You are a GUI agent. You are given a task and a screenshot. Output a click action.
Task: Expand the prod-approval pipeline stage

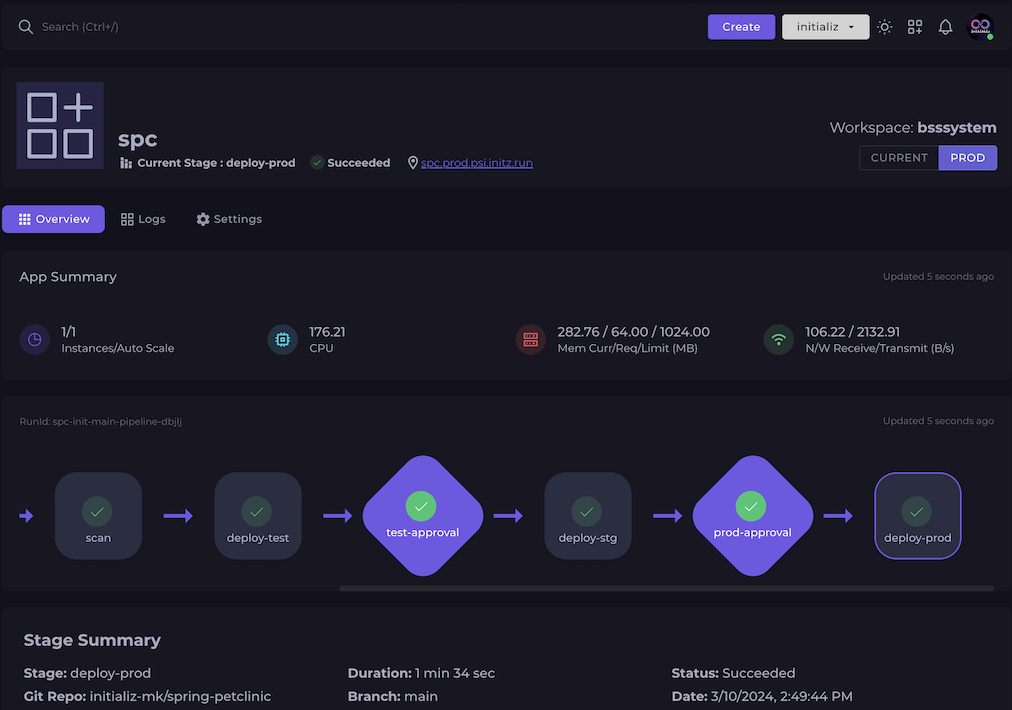[752, 515]
